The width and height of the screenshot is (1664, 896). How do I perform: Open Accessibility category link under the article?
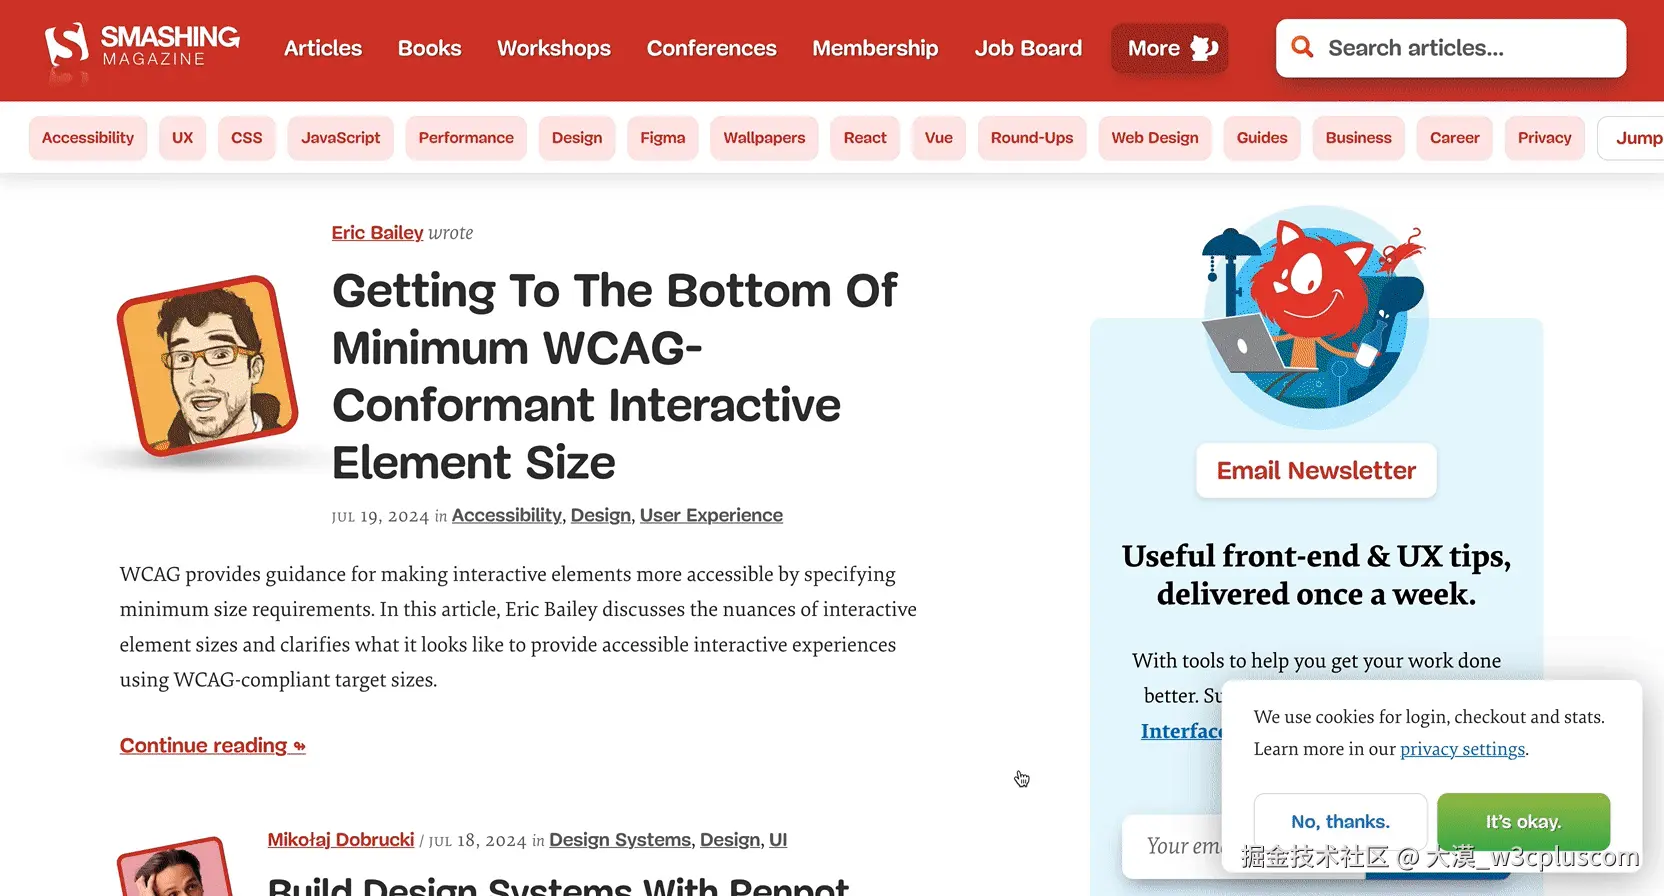(507, 515)
